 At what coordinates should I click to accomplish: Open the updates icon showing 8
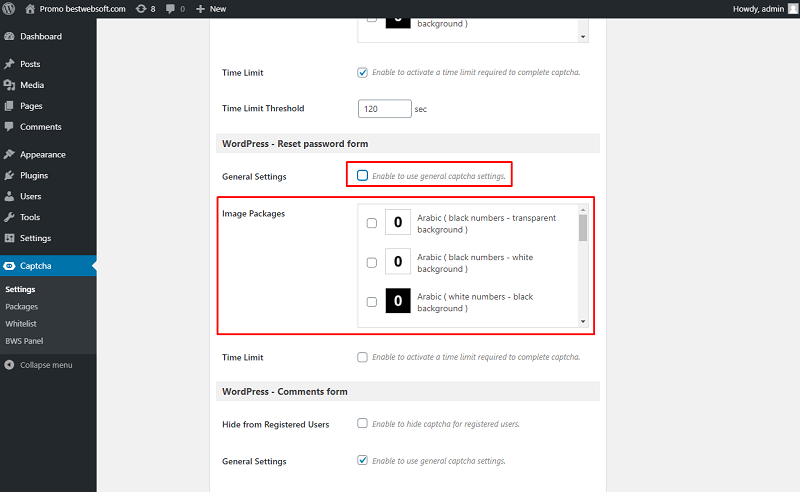point(141,9)
